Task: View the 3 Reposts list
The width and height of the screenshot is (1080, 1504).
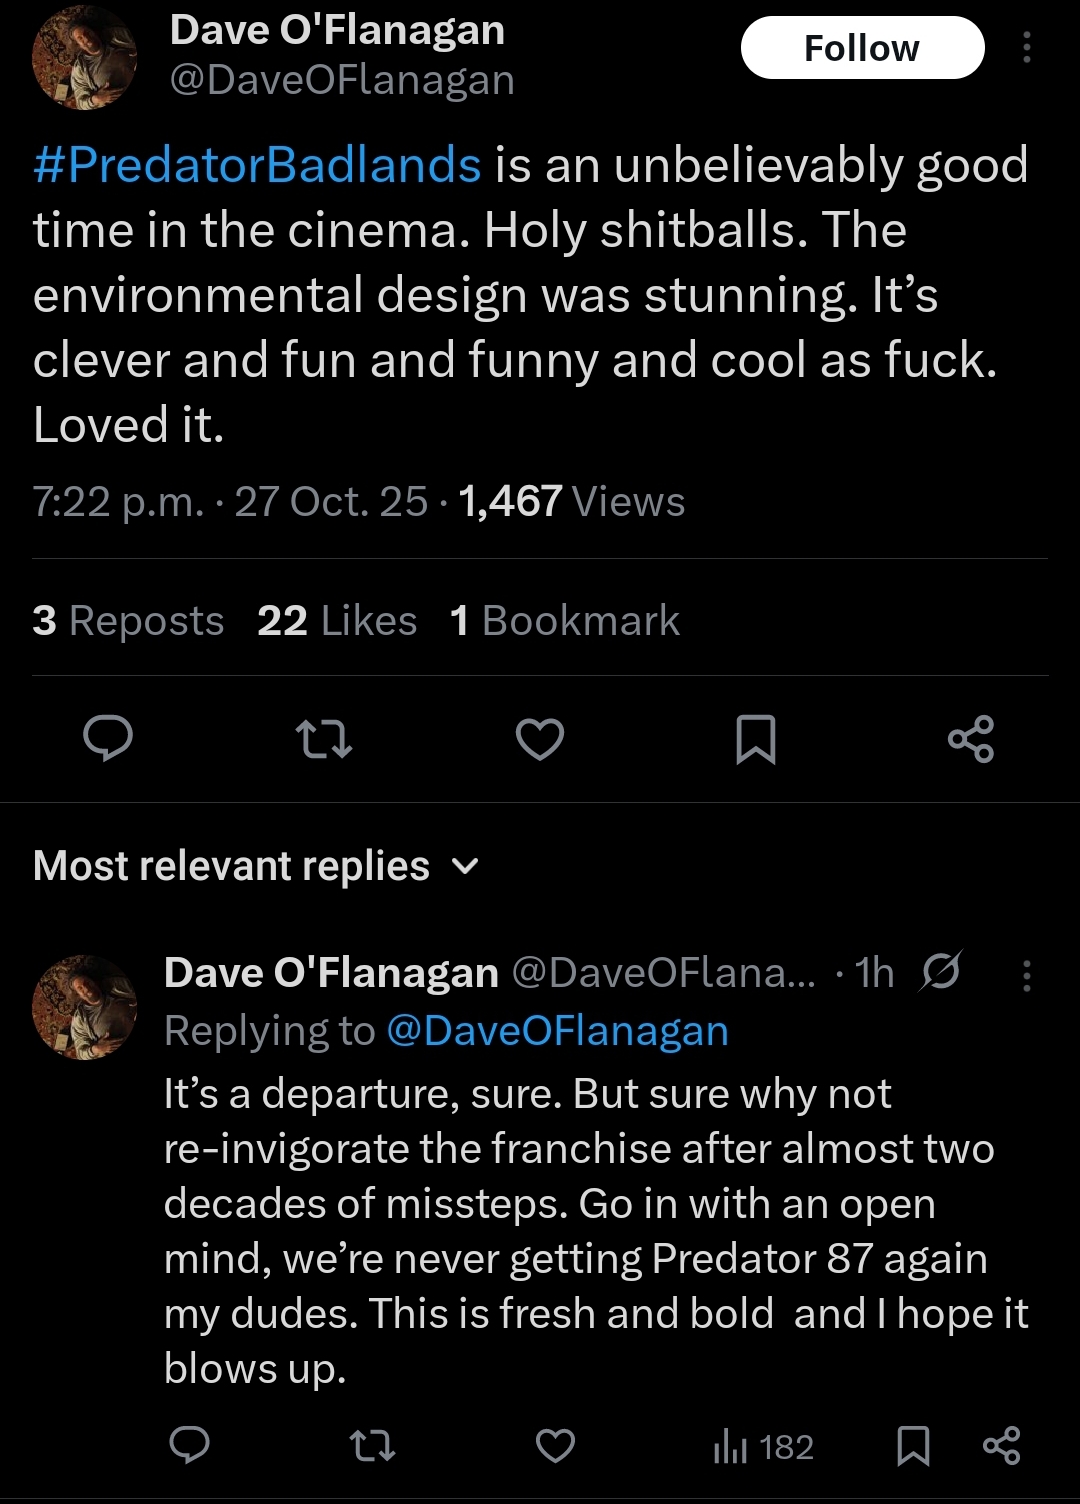Action: 128,621
